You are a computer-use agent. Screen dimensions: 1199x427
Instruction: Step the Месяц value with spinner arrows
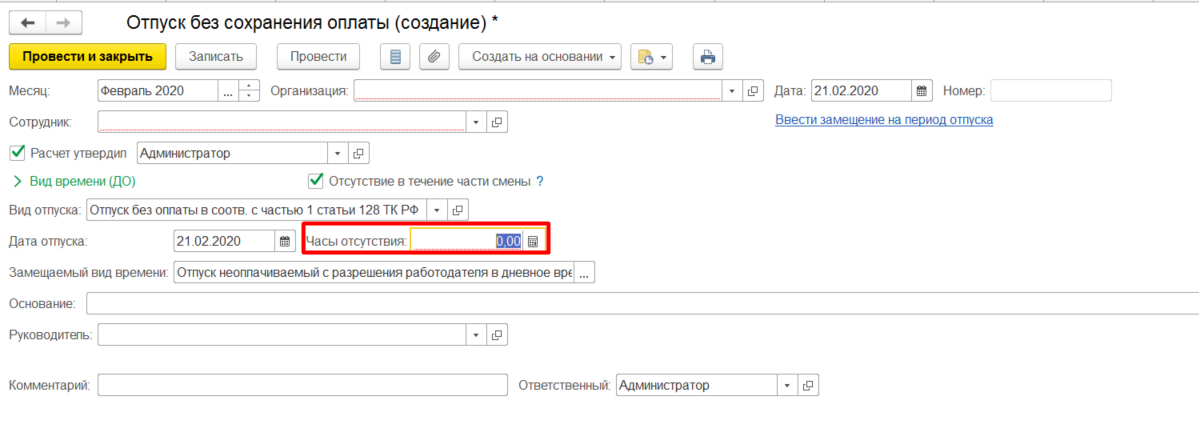(x=250, y=91)
